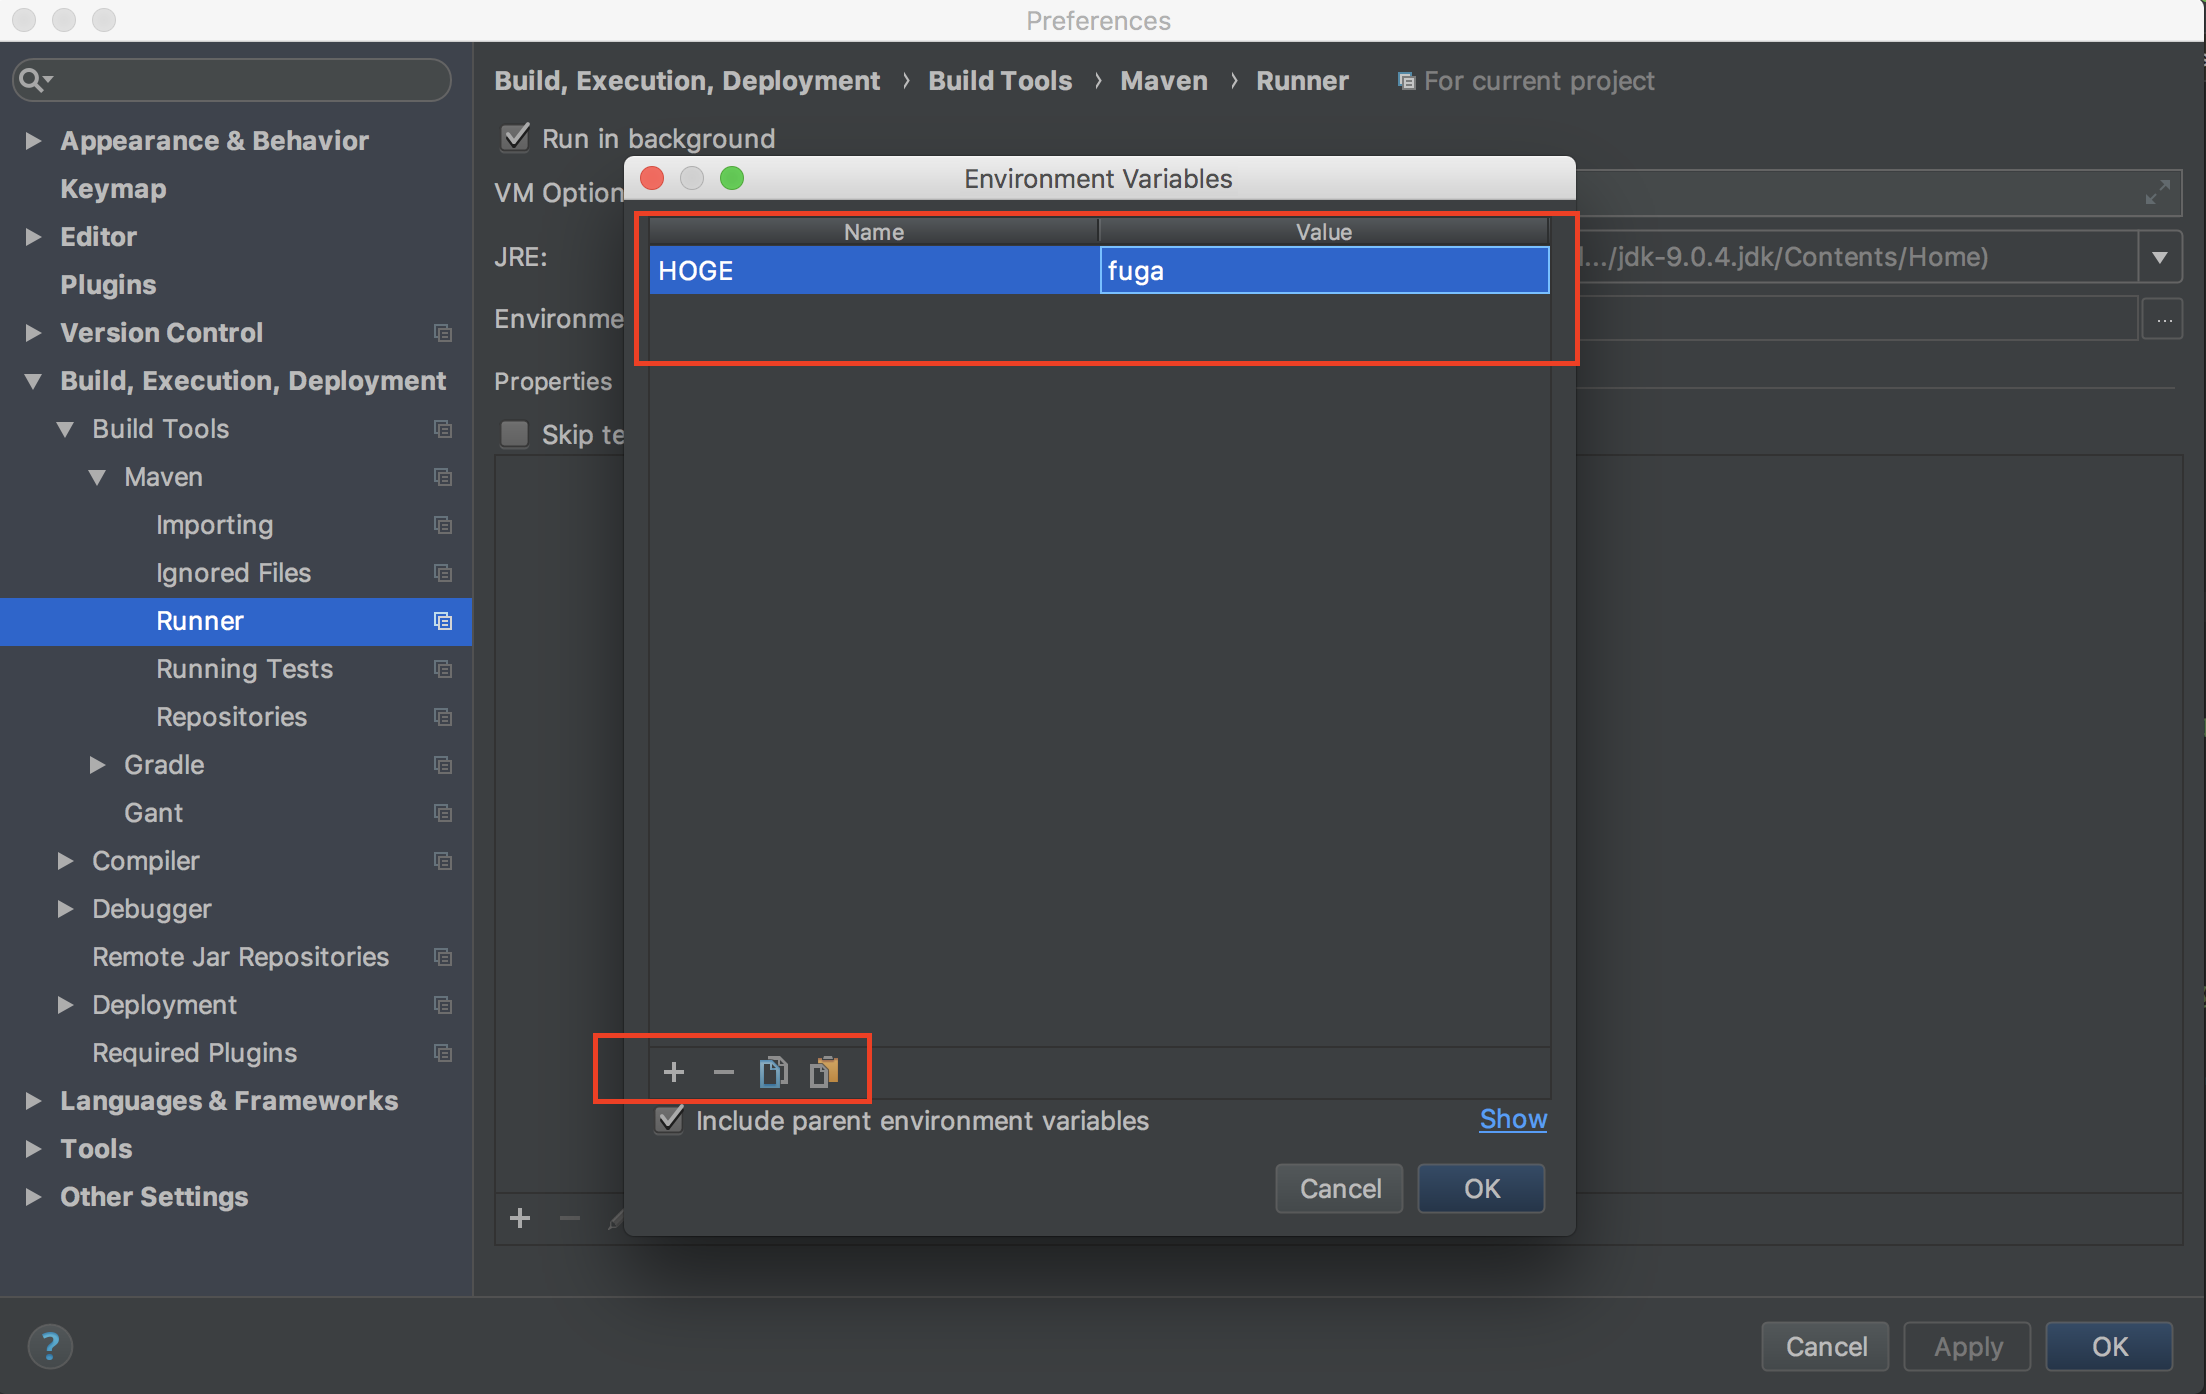The width and height of the screenshot is (2206, 1394).
Task: Expand the Gradle node
Action: click(97, 765)
